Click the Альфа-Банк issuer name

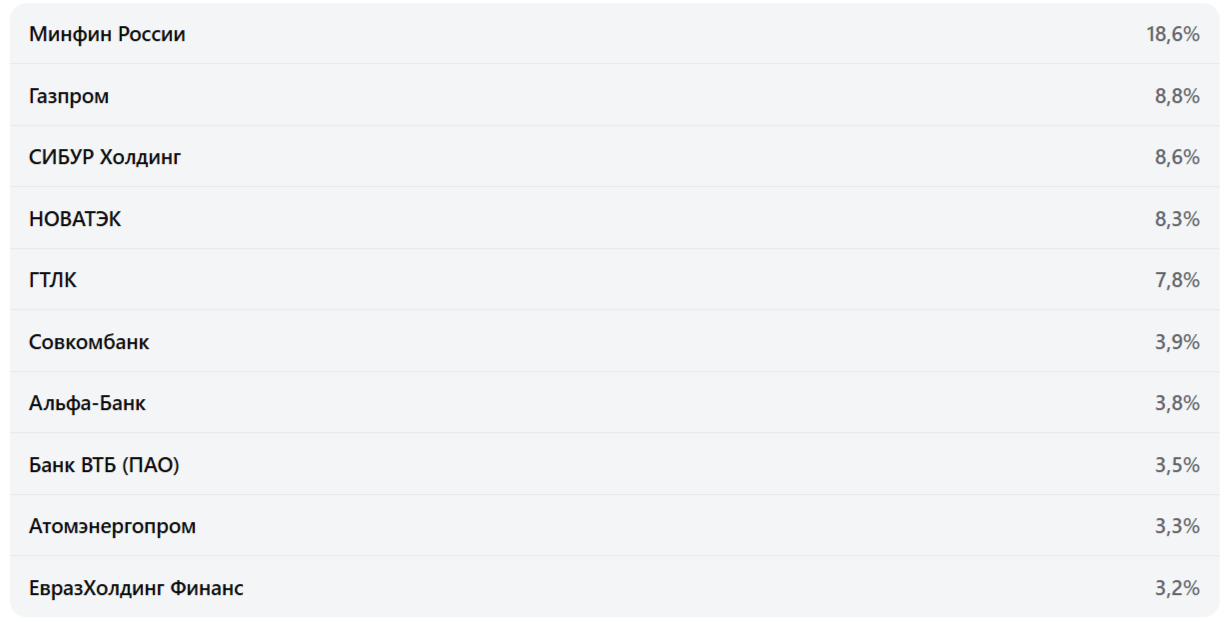87,404
